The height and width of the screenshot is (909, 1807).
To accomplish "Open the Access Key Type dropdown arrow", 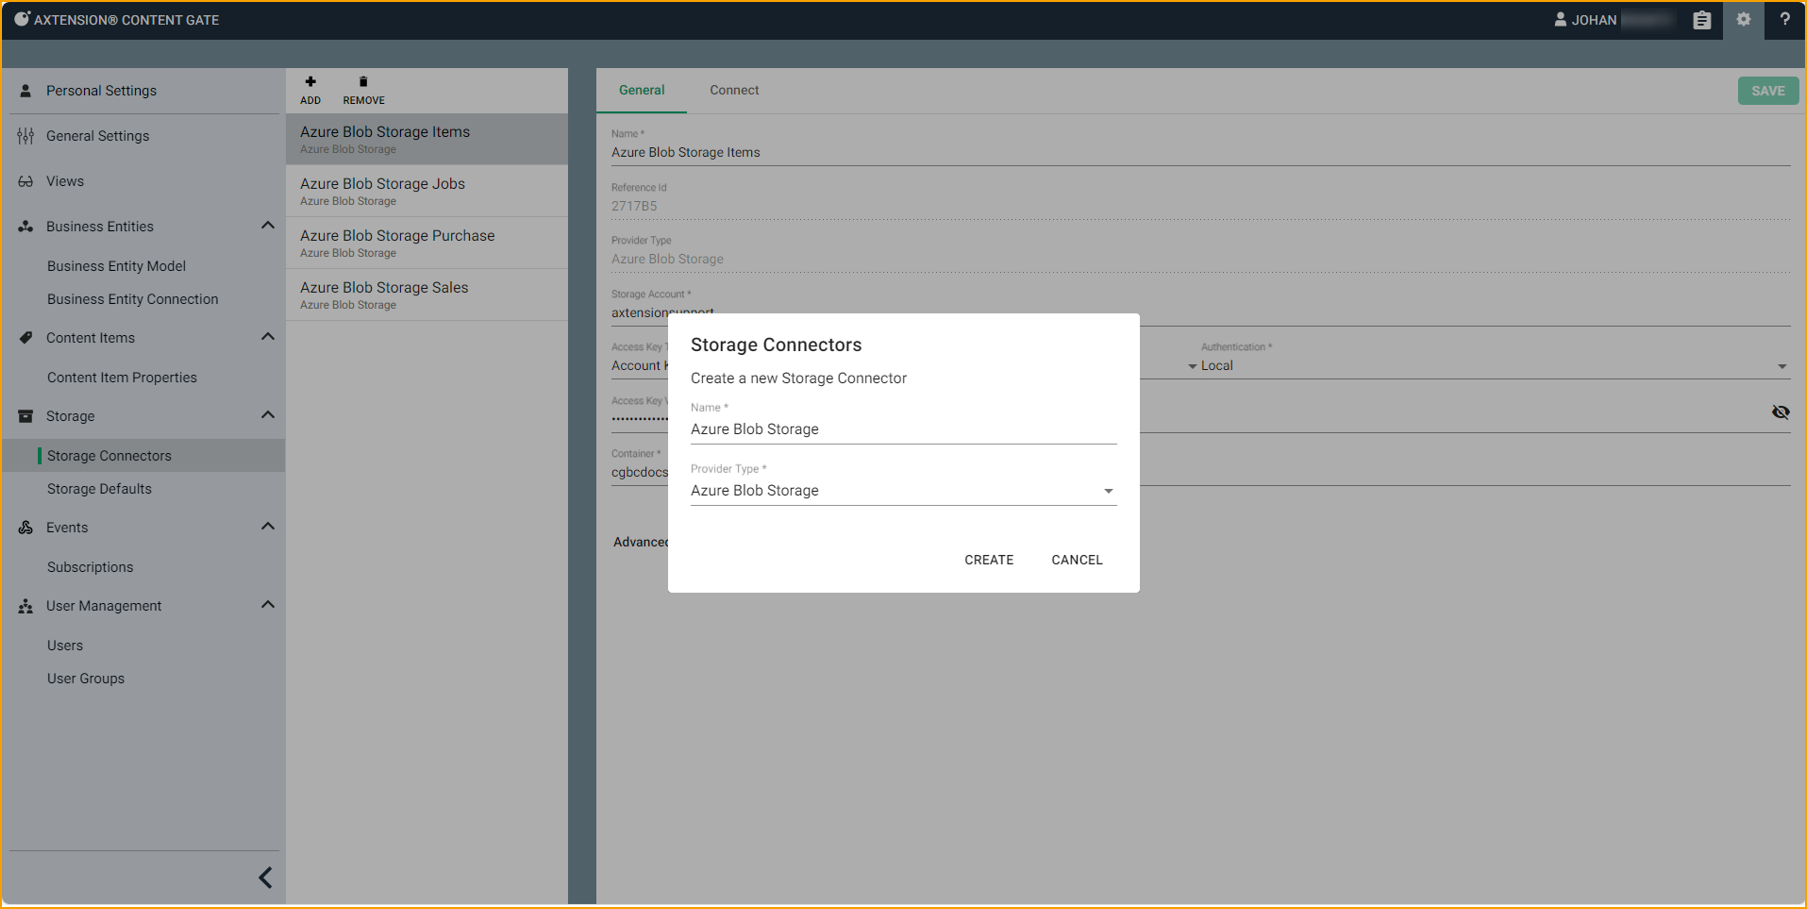I will (1192, 366).
